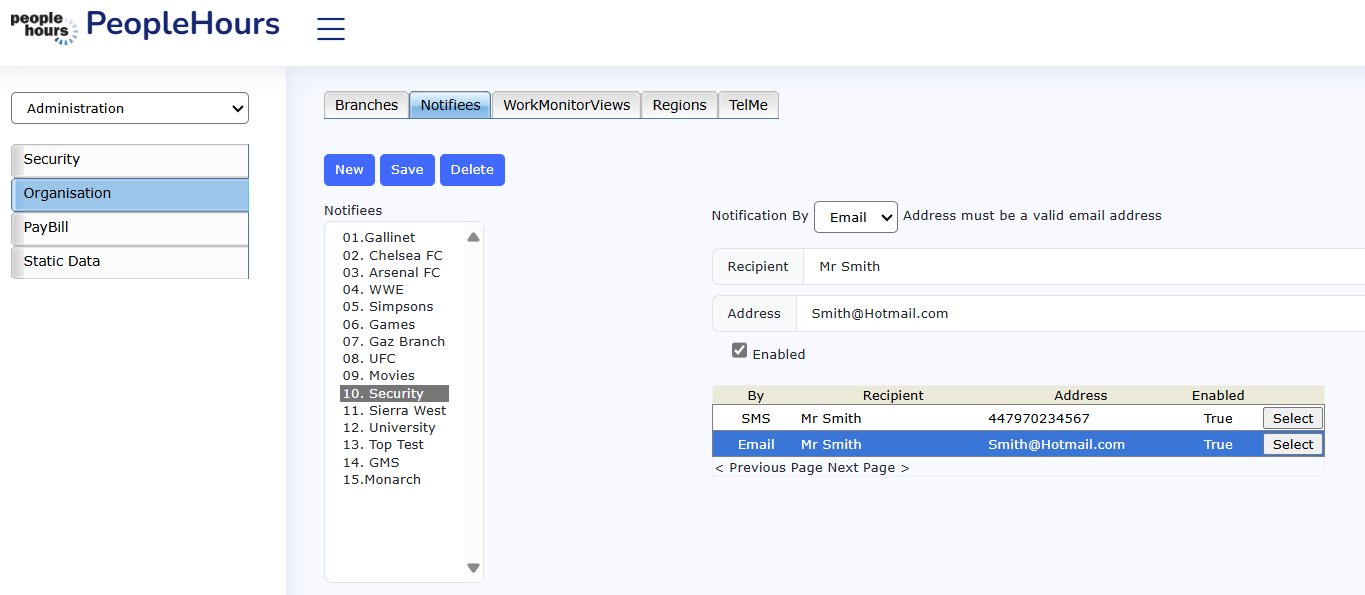Go to Next Page link

pyautogui.click(x=868, y=468)
